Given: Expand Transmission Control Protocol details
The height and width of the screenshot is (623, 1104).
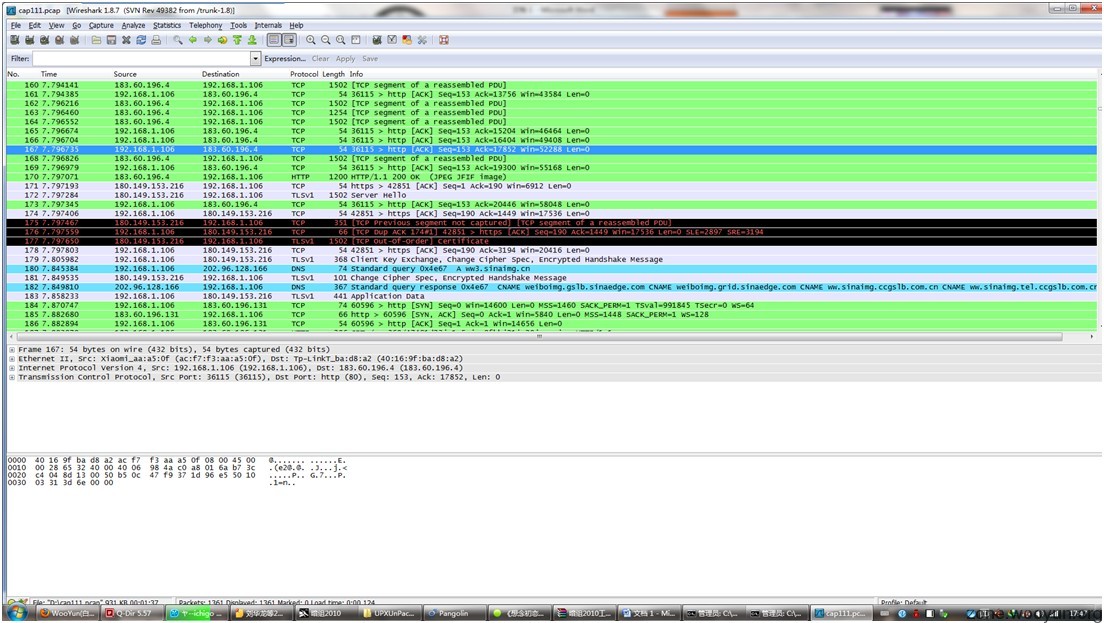Looking at the screenshot, I should (x=12, y=377).
